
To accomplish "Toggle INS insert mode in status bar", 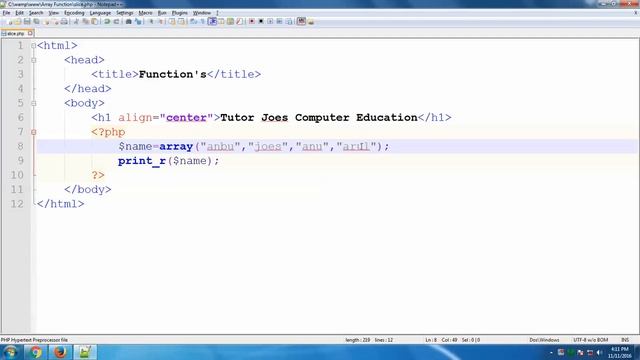I will (625, 340).
